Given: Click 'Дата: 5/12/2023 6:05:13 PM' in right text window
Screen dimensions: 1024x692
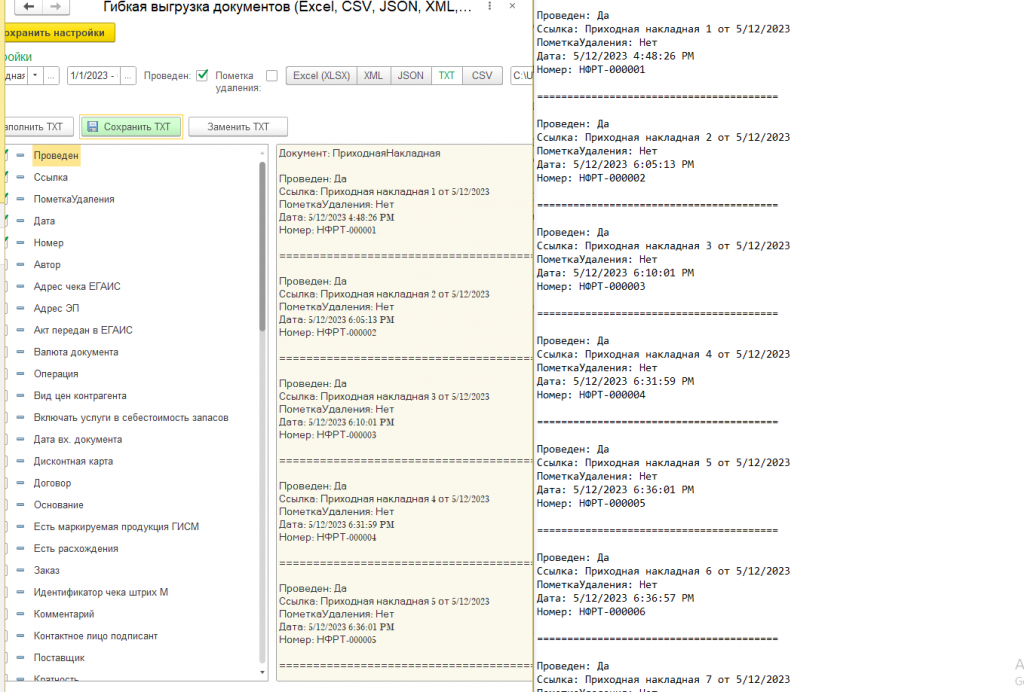Looking at the screenshot, I should (616, 164).
